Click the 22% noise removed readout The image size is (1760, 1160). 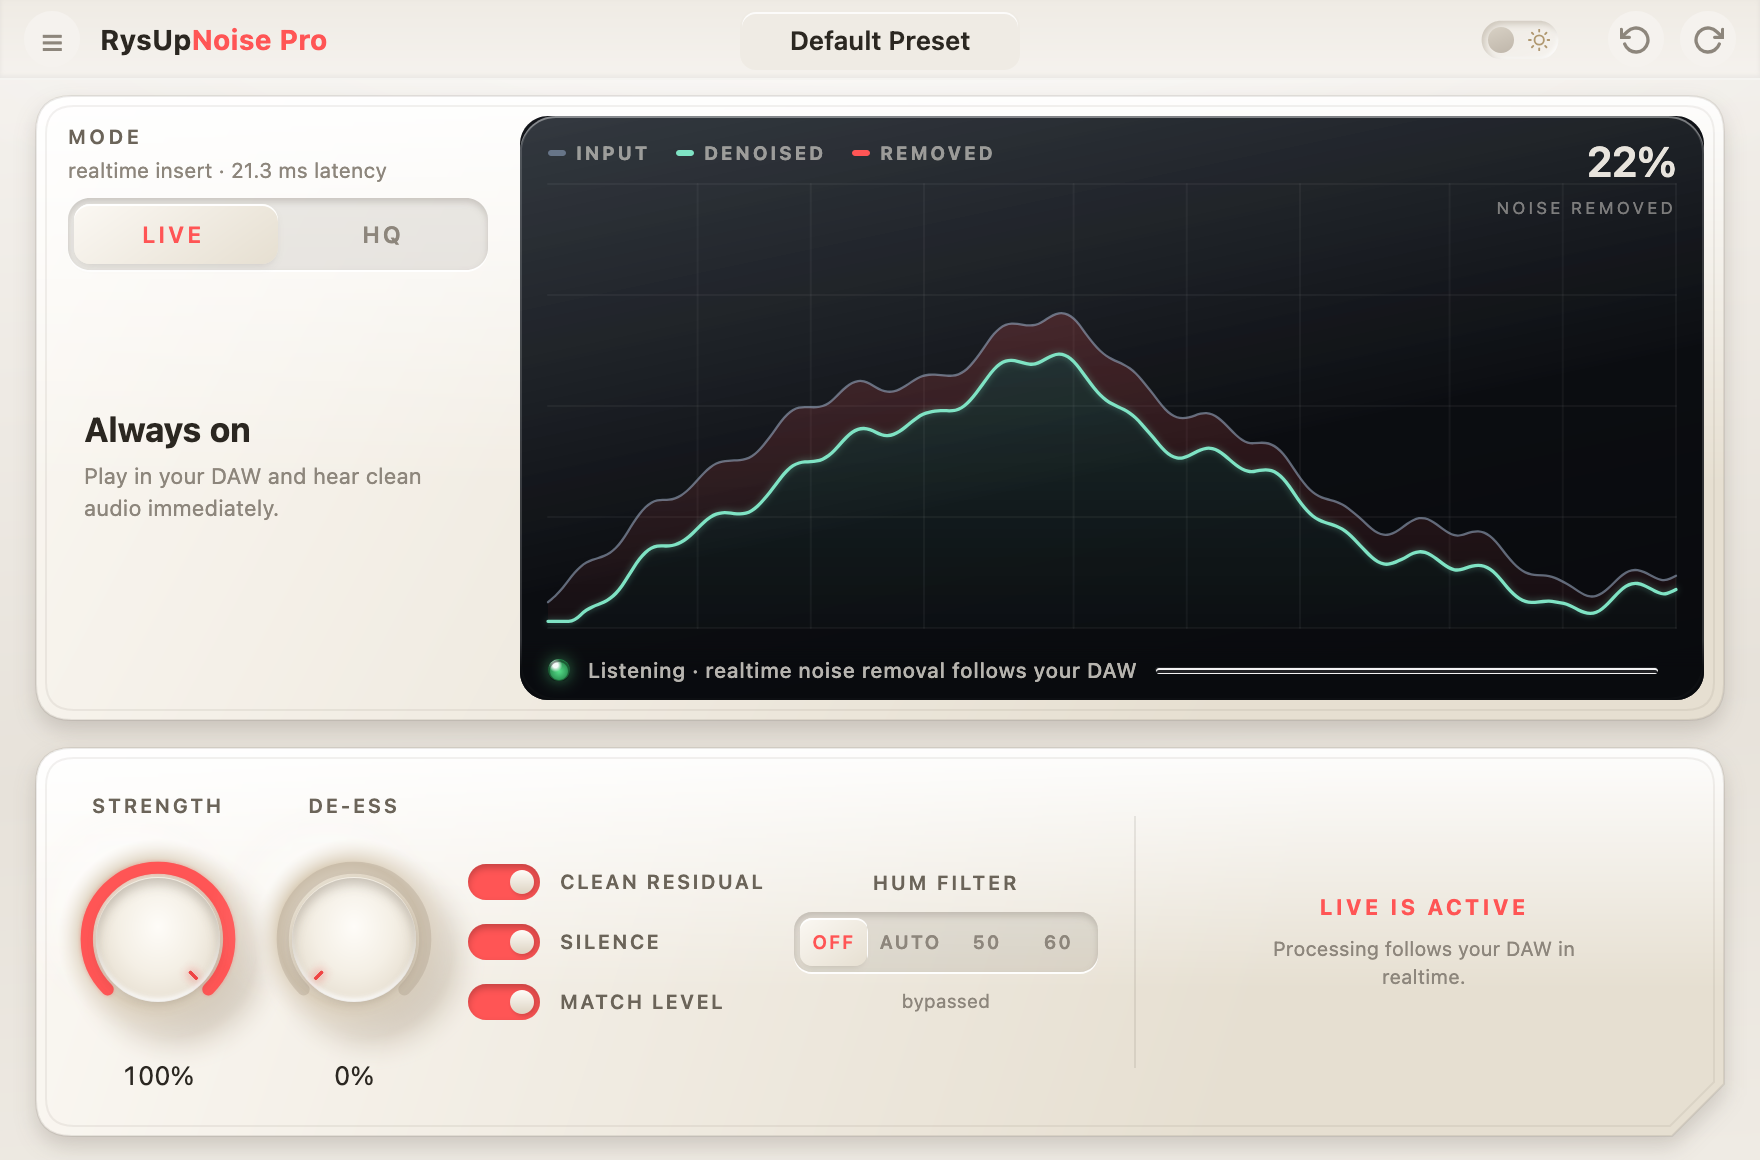[1631, 162]
